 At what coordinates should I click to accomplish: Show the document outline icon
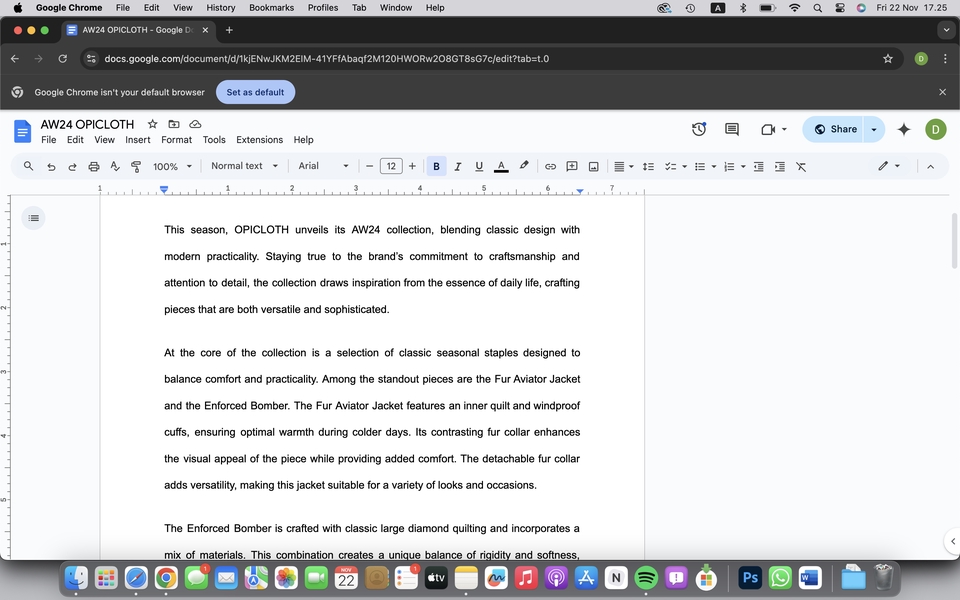pyautogui.click(x=33, y=217)
